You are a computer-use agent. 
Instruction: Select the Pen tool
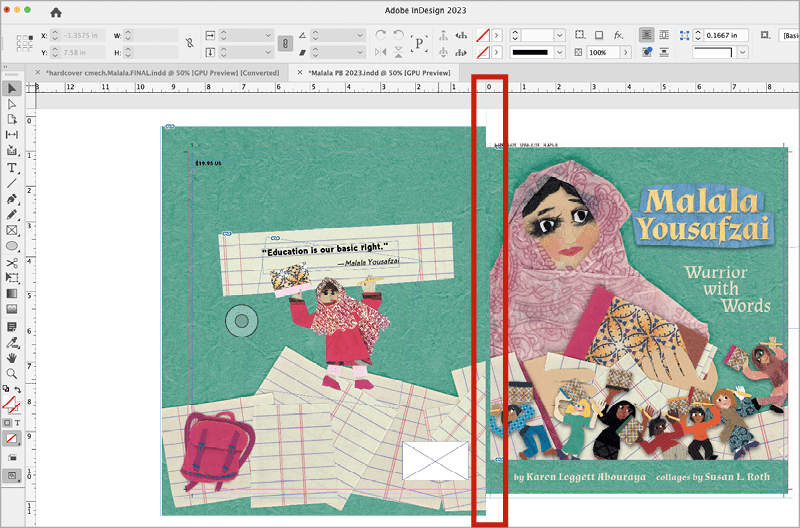tap(12, 199)
